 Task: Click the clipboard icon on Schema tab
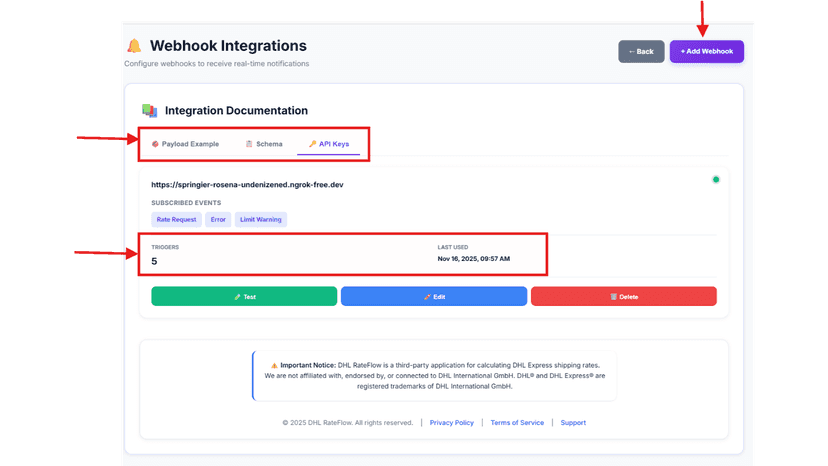(x=249, y=144)
